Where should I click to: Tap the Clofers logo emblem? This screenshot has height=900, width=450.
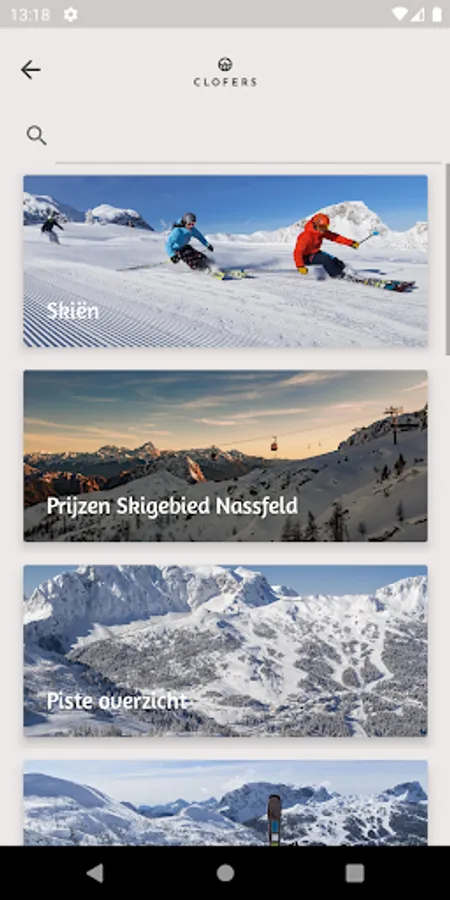tap(225, 64)
